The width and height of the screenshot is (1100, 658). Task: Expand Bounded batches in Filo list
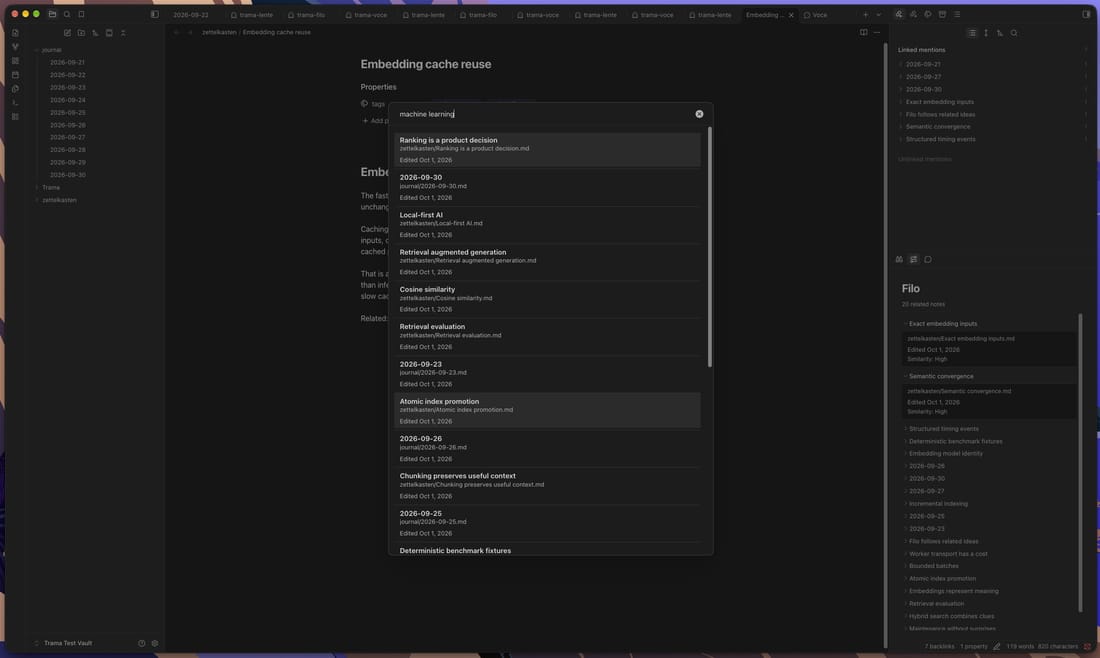point(905,566)
